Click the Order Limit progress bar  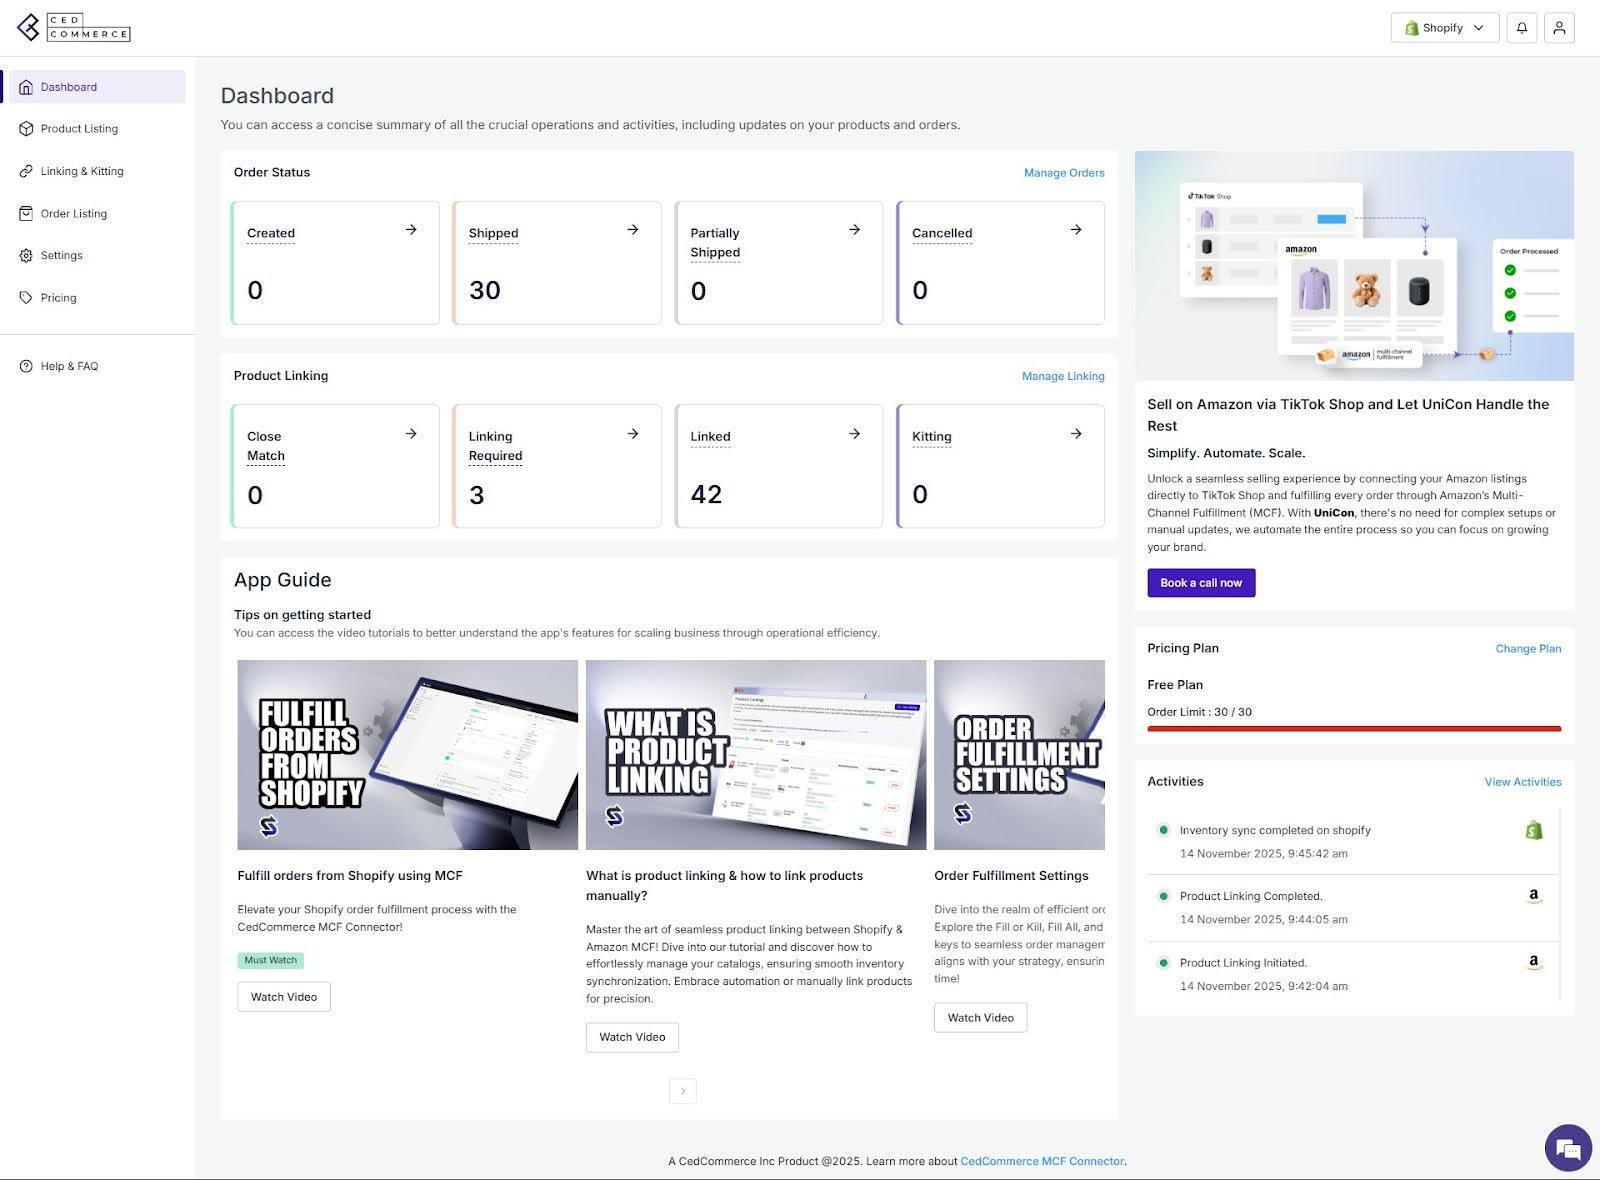point(1352,728)
